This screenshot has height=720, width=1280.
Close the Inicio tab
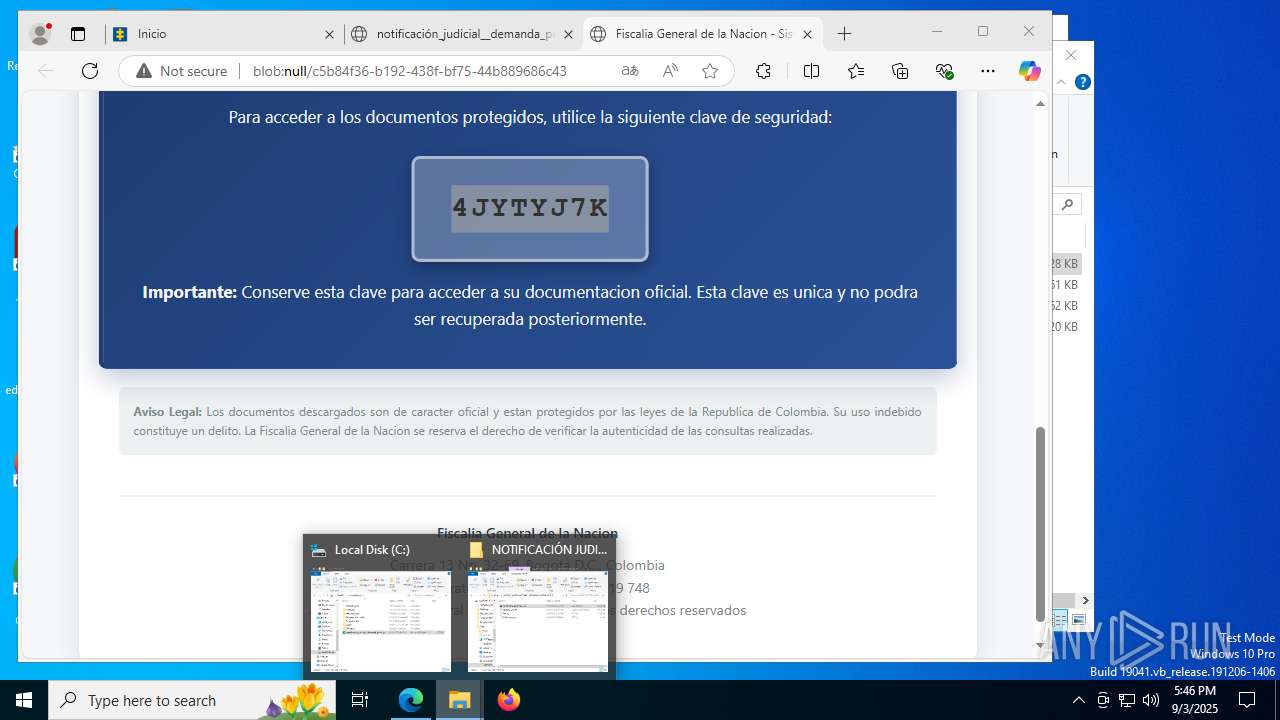click(x=329, y=34)
